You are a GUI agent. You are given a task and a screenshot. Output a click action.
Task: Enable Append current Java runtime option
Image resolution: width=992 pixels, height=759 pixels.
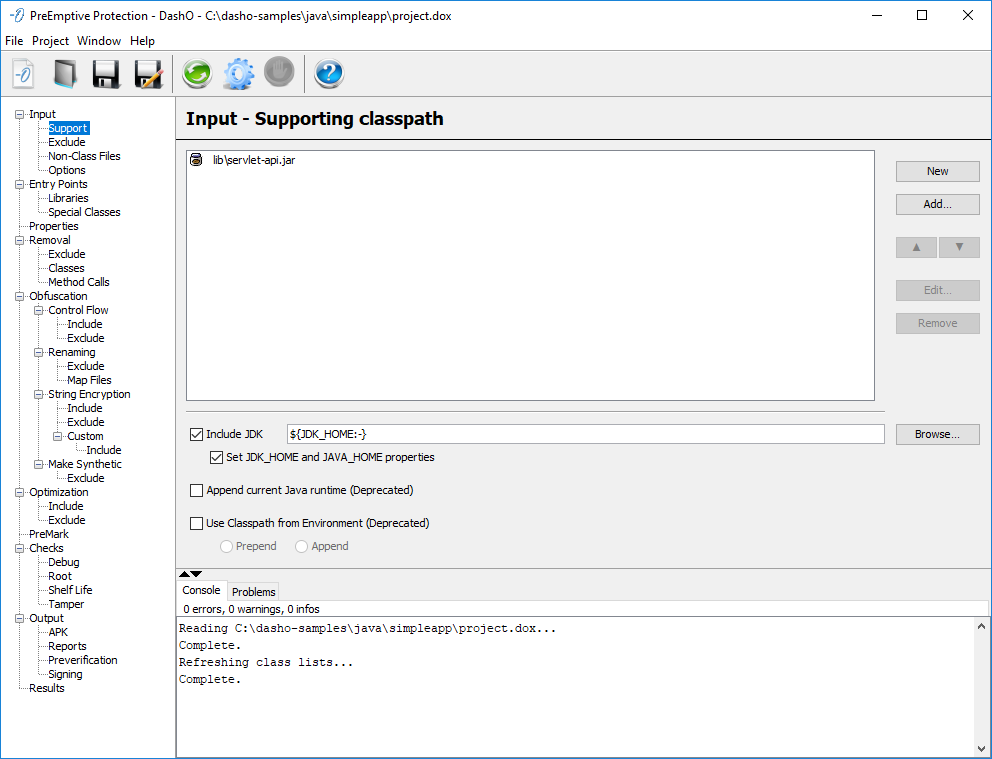click(x=196, y=490)
